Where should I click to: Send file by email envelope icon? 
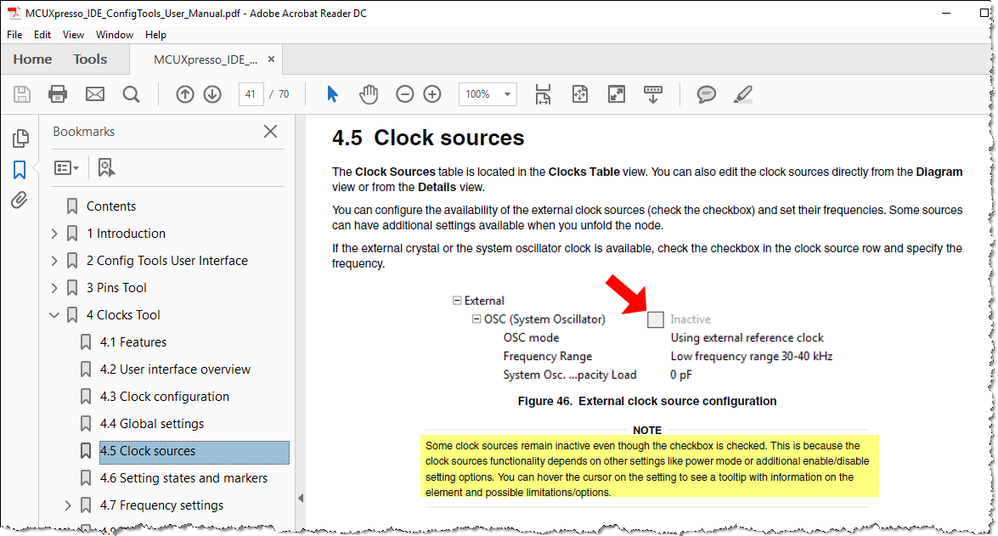[x=95, y=94]
